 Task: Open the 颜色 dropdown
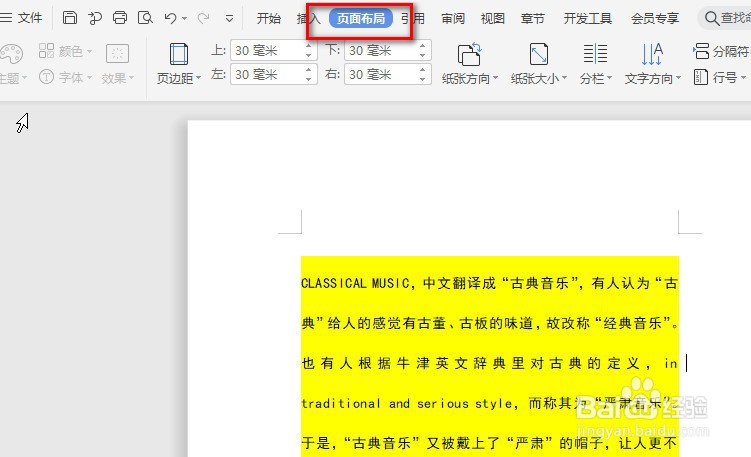(65, 51)
